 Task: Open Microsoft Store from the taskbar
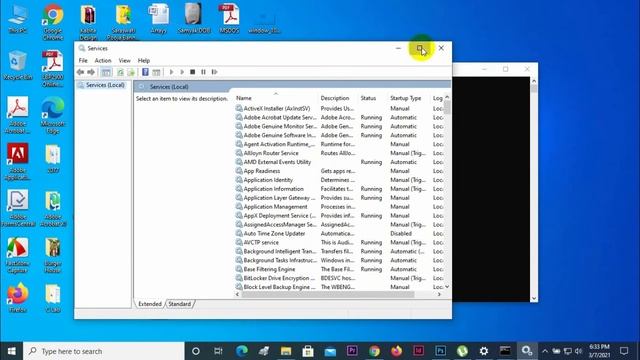point(308,351)
